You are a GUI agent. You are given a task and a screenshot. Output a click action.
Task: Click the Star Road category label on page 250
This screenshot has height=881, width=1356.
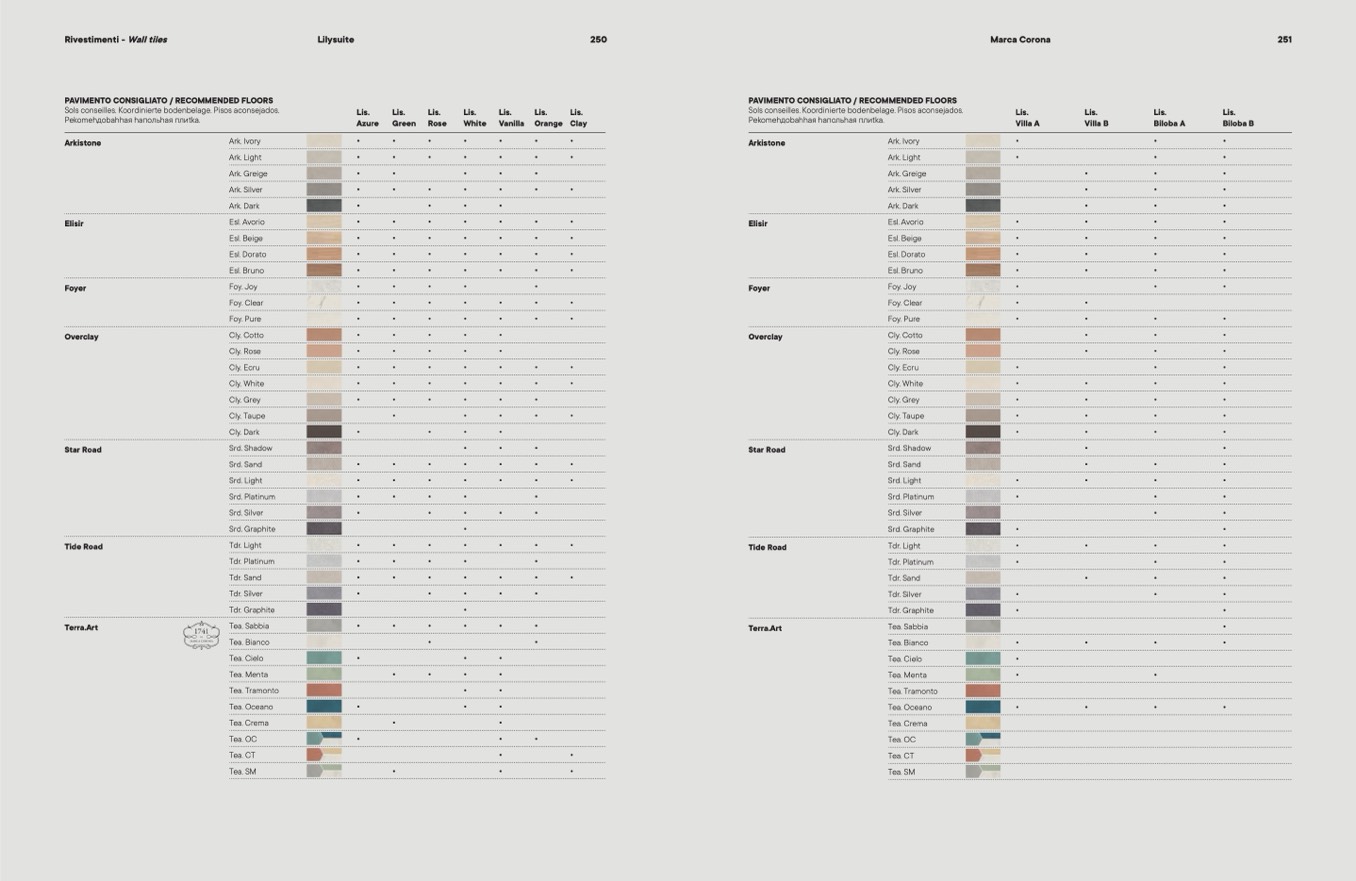(x=83, y=450)
